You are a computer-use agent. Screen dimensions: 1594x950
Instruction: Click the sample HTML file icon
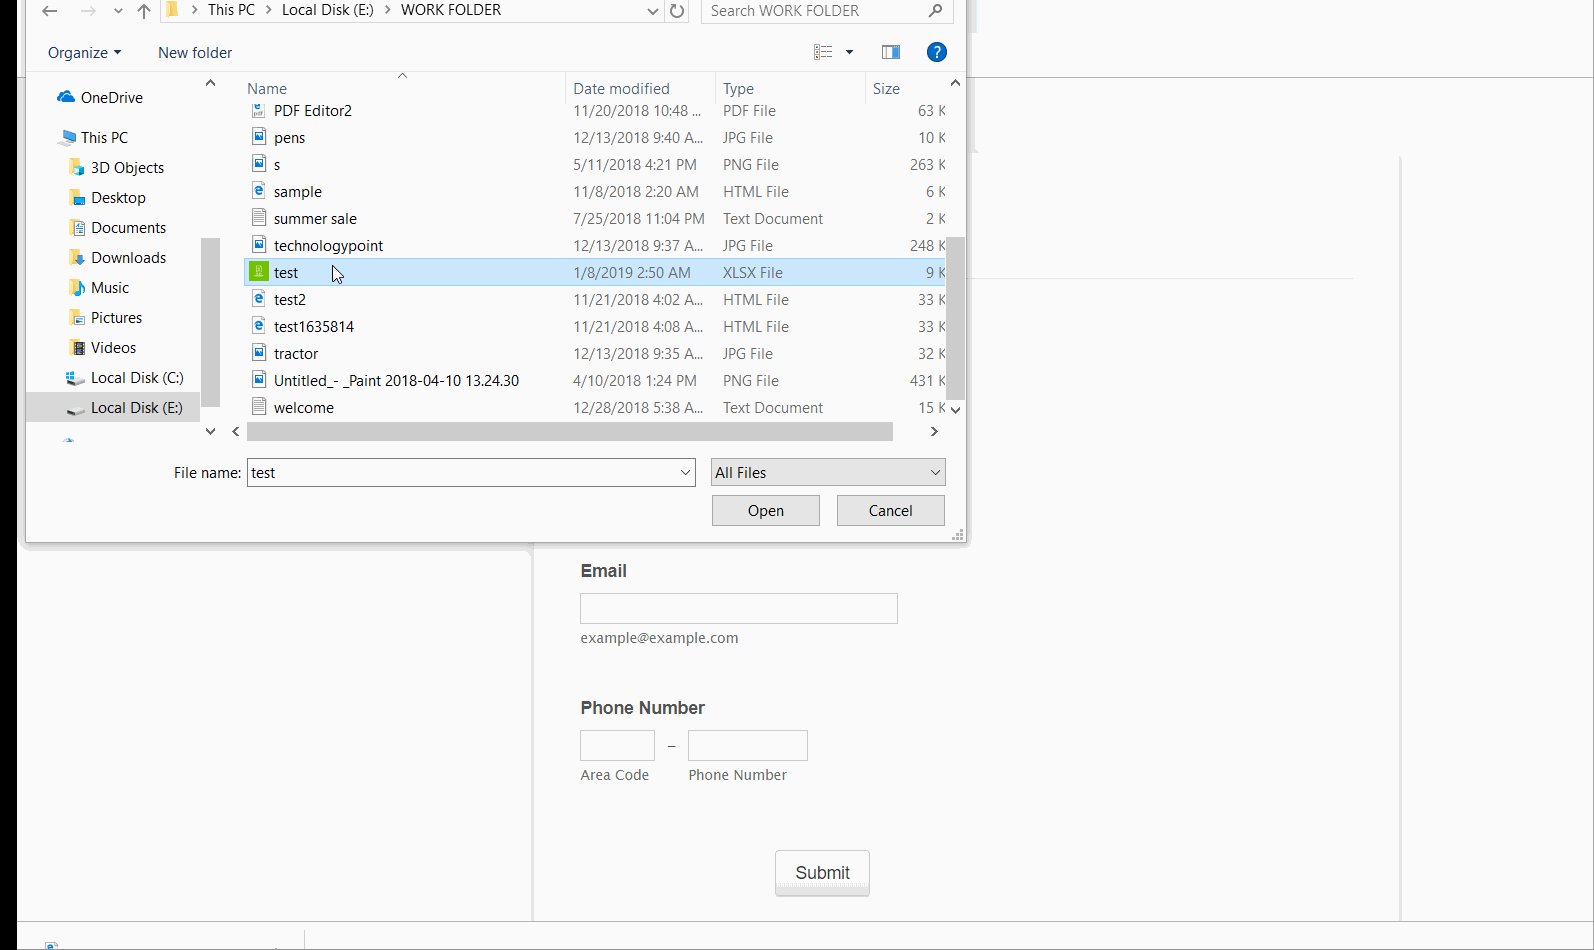point(258,191)
